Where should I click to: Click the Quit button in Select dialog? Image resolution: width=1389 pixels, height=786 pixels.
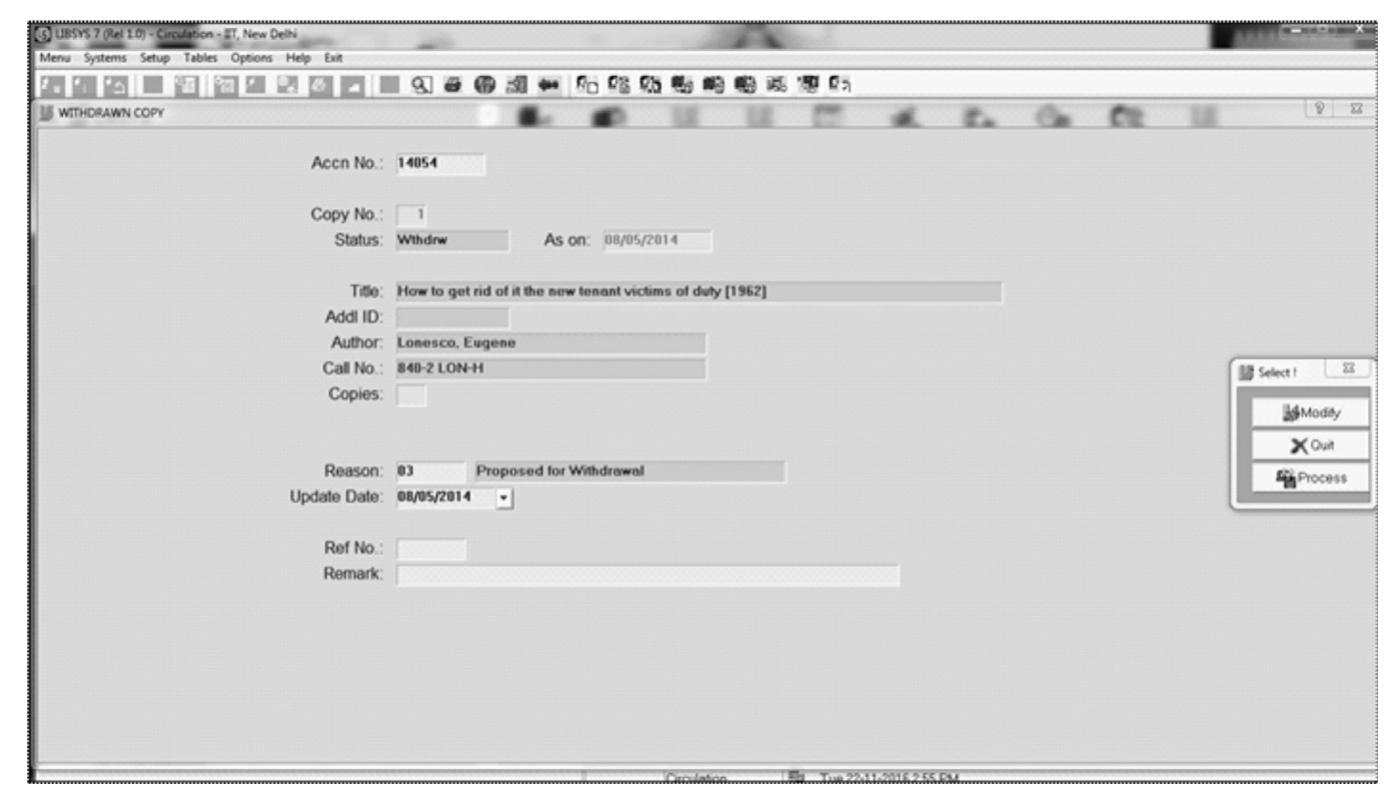tap(1310, 445)
